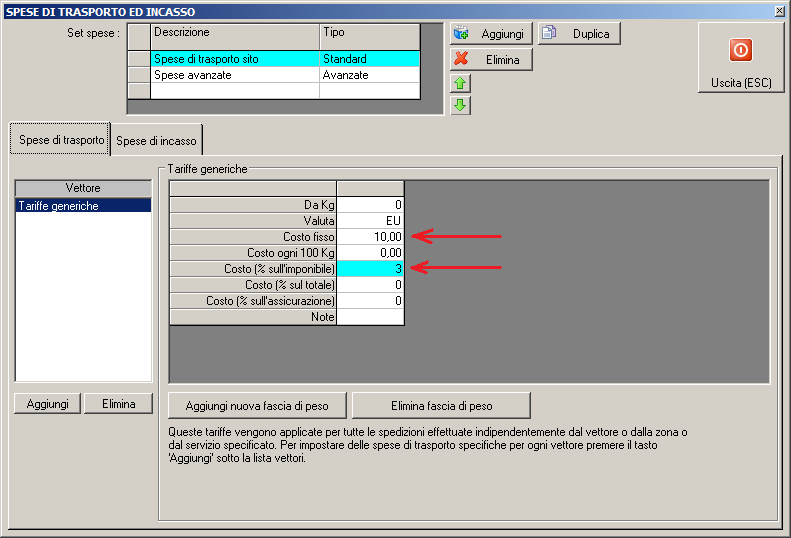Edit the Costo ogni 100 Kg value
This screenshot has height=538, width=791.
click(x=370, y=253)
